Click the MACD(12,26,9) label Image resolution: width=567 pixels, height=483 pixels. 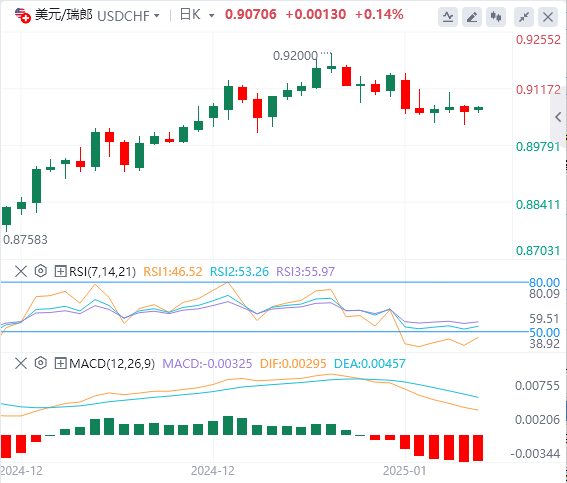click(x=112, y=363)
